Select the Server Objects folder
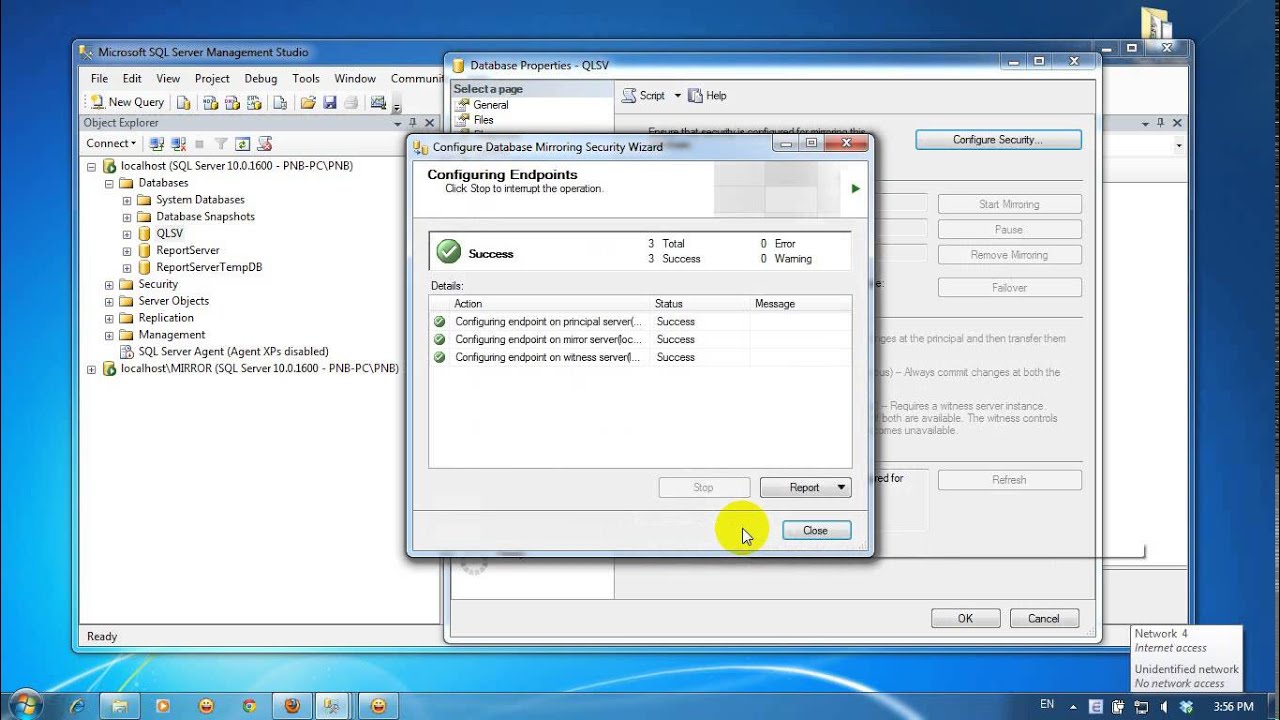The height and width of the screenshot is (720, 1280). pyautogui.click(x=173, y=301)
